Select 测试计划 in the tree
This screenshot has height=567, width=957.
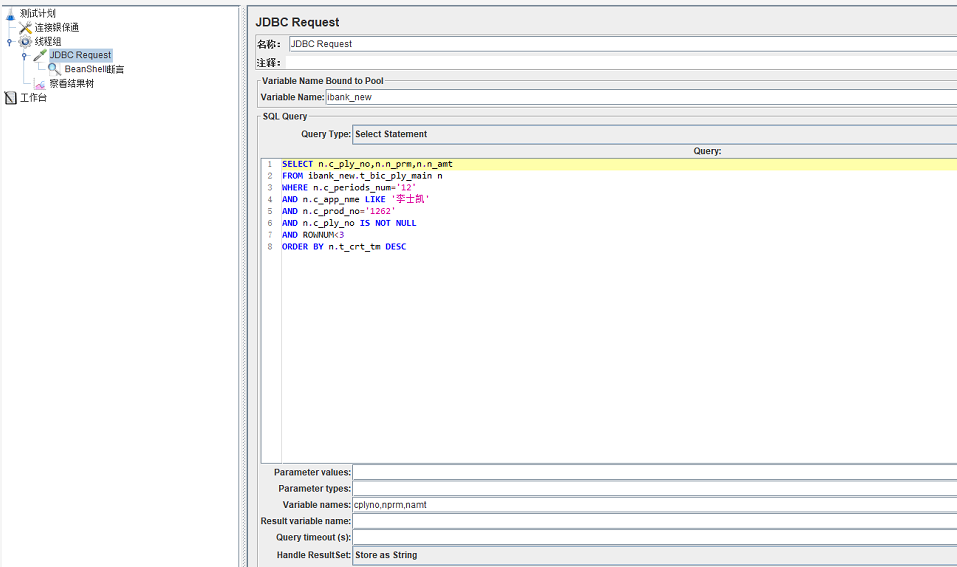point(37,13)
